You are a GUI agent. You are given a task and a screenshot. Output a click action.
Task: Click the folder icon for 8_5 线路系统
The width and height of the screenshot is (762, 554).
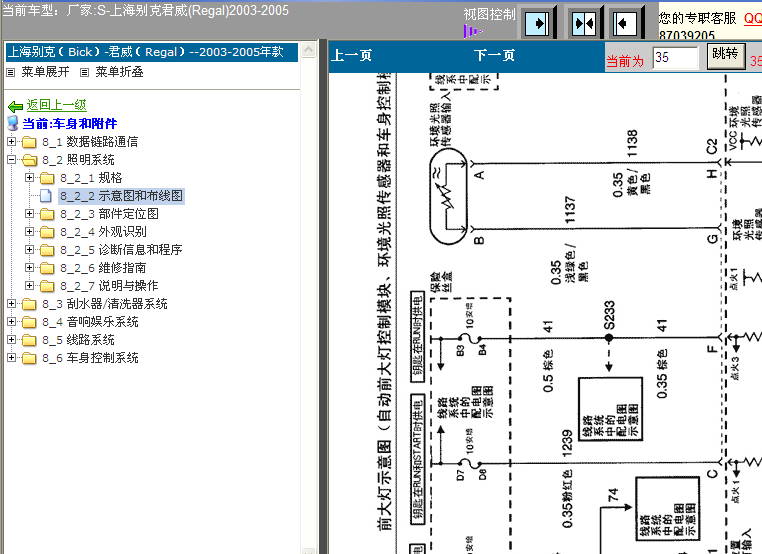pos(29,340)
